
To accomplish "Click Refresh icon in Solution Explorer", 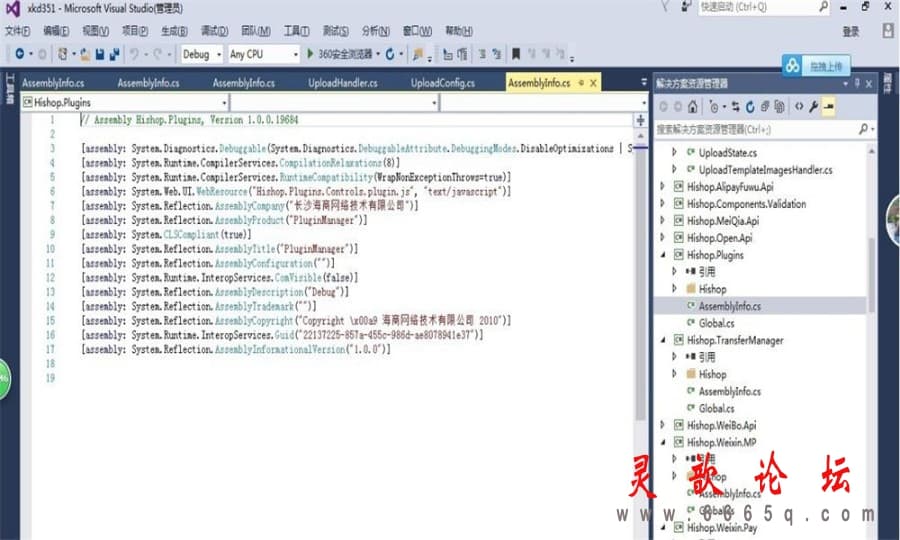I will point(750,107).
